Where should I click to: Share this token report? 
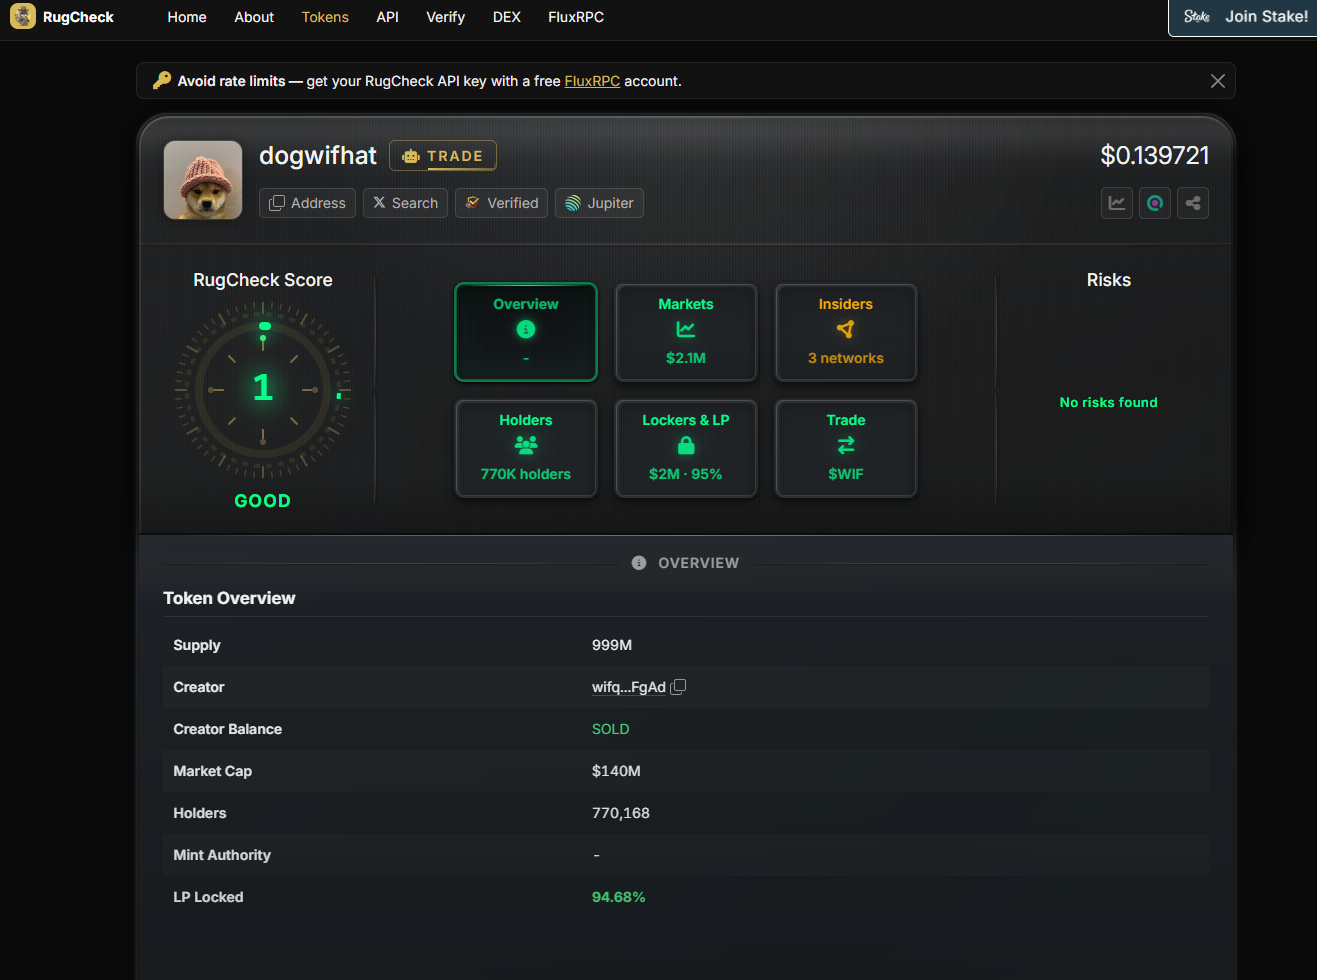coord(1193,203)
